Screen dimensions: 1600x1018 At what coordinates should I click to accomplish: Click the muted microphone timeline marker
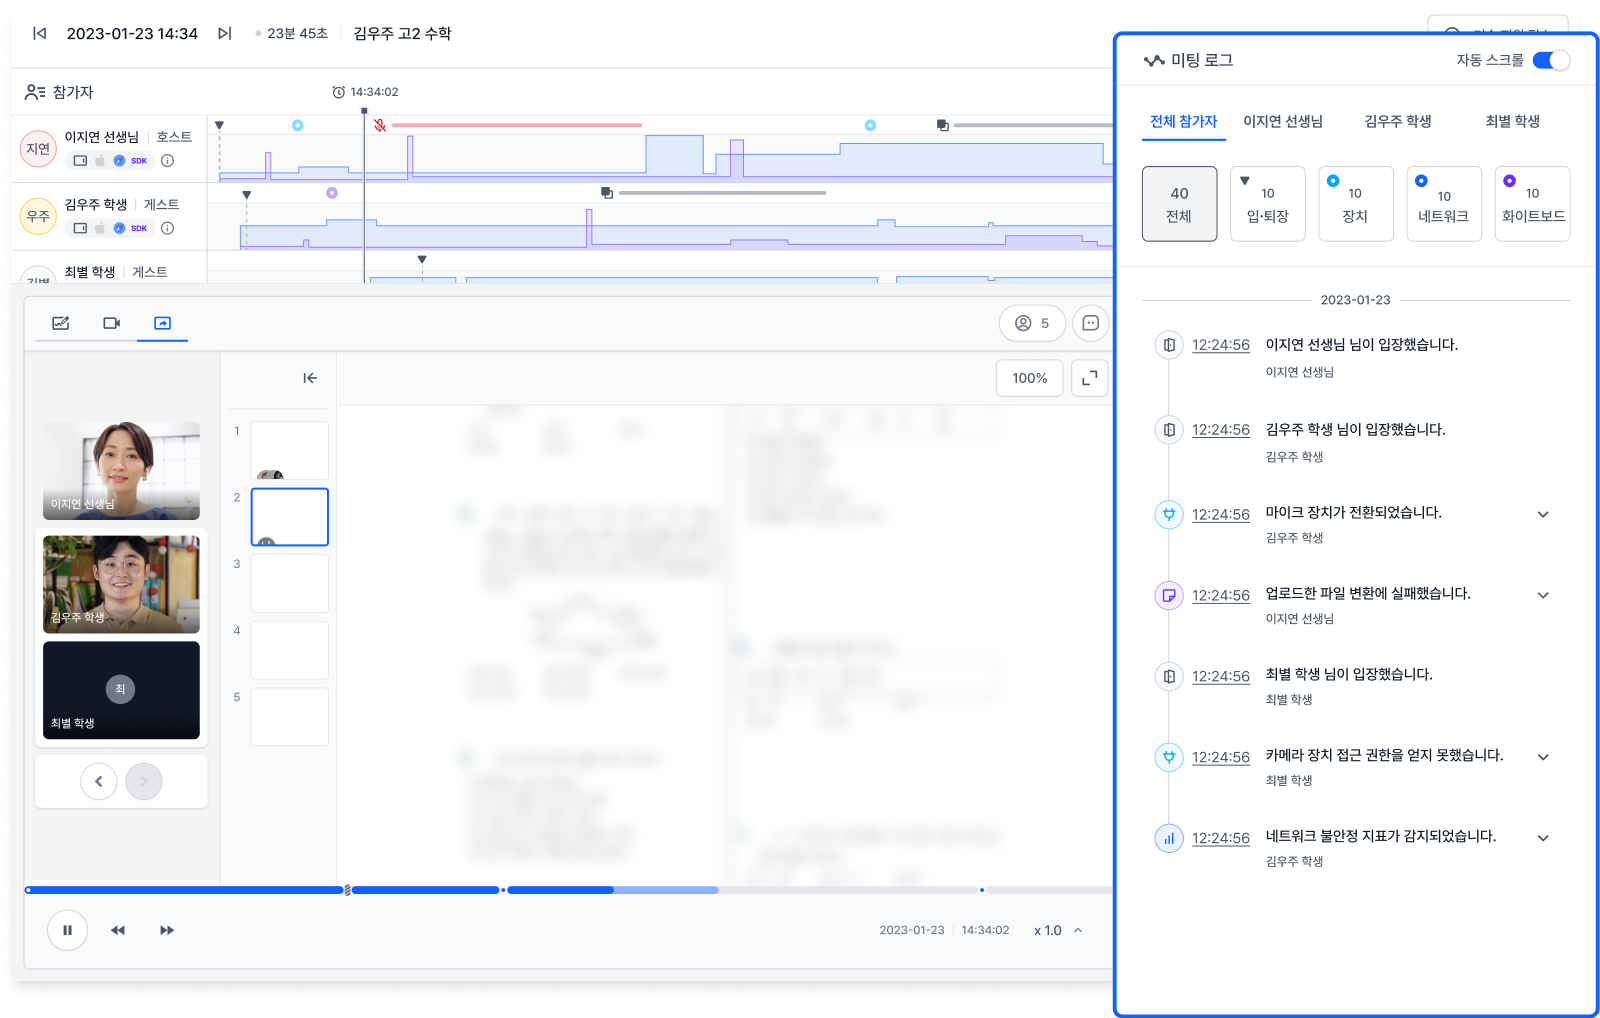[x=380, y=125]
